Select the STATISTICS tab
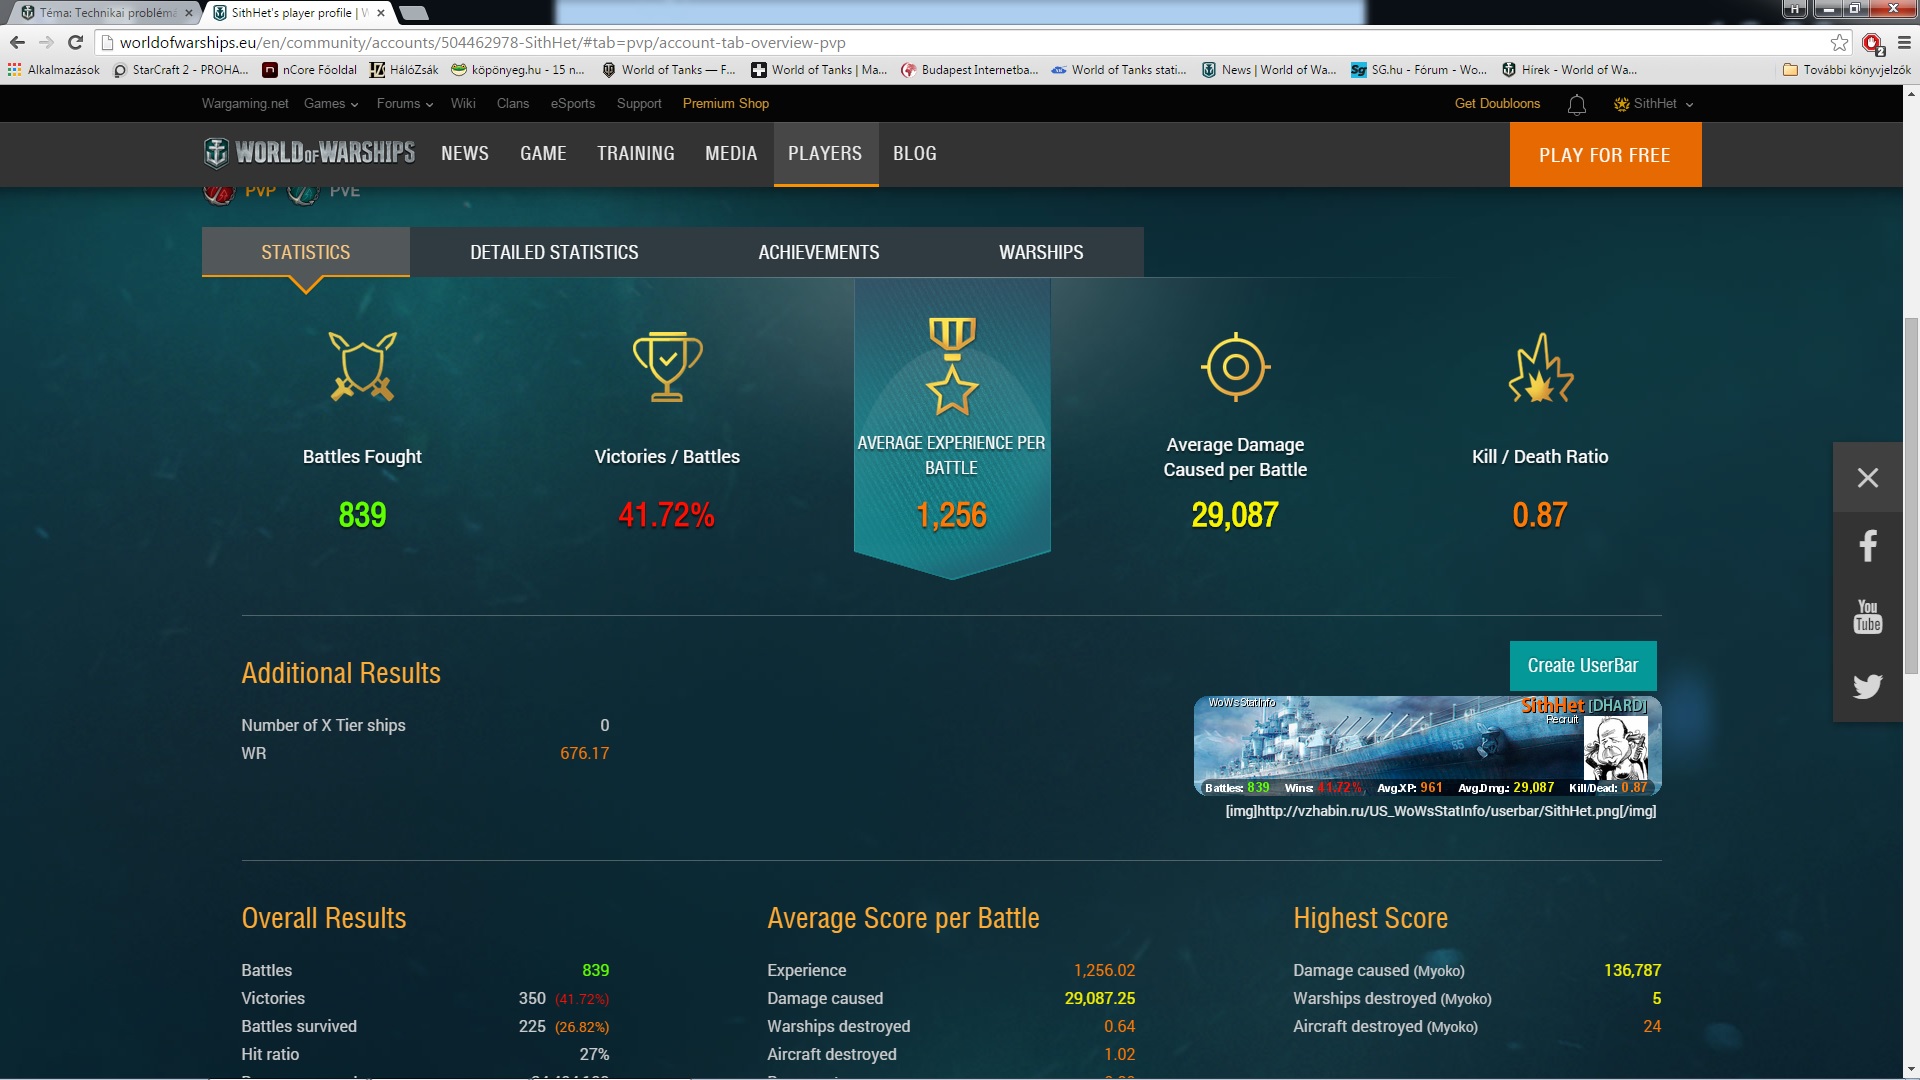The image size is (1920, 1080). (306, 252)
